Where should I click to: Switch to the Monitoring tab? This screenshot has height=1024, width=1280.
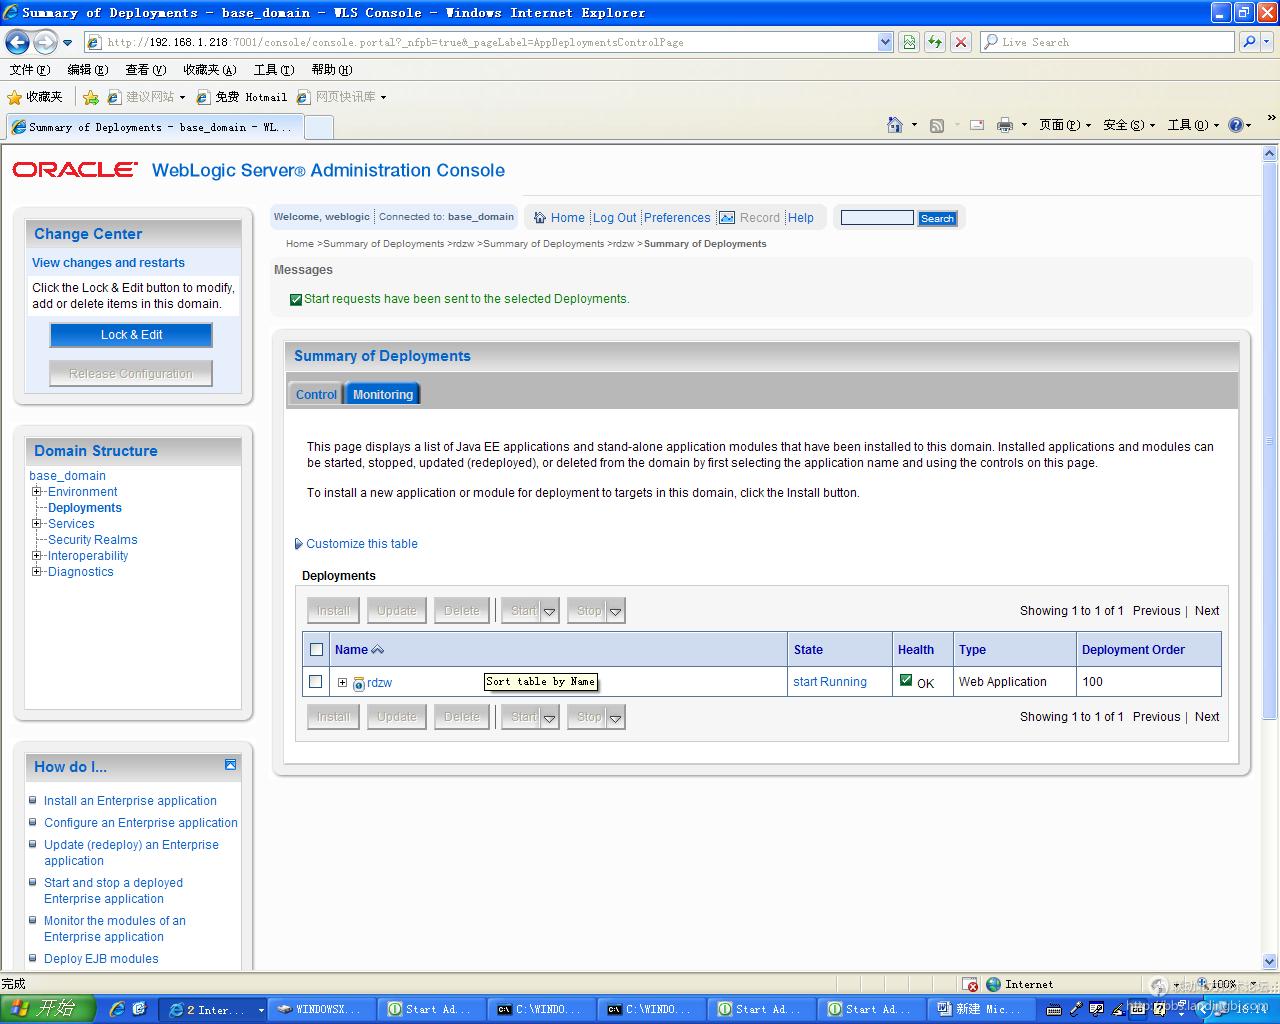382,395
